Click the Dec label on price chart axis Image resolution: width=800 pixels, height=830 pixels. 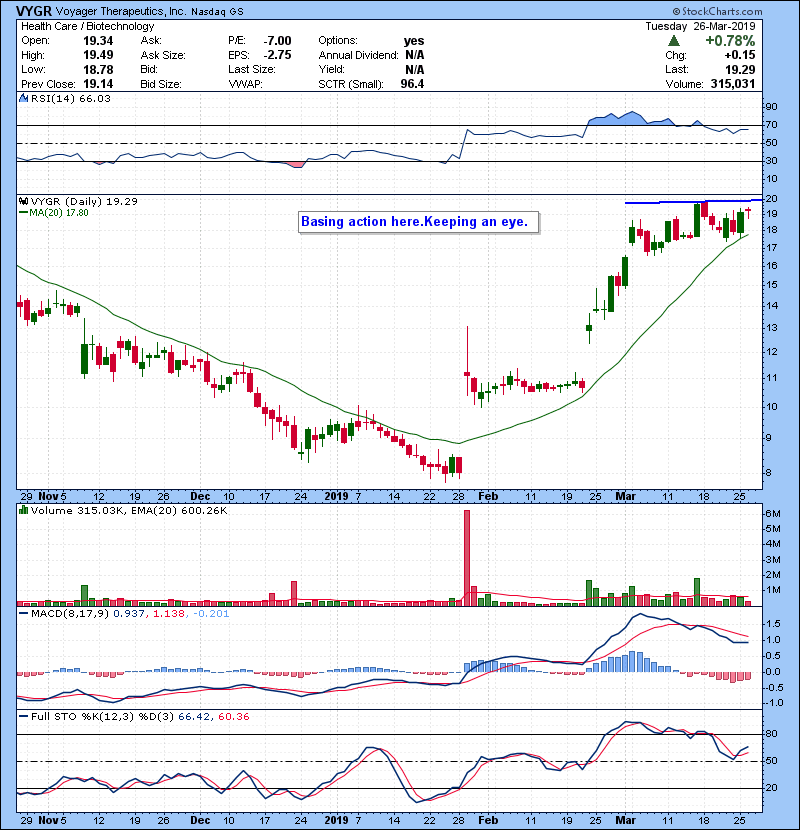click(200, 497)
